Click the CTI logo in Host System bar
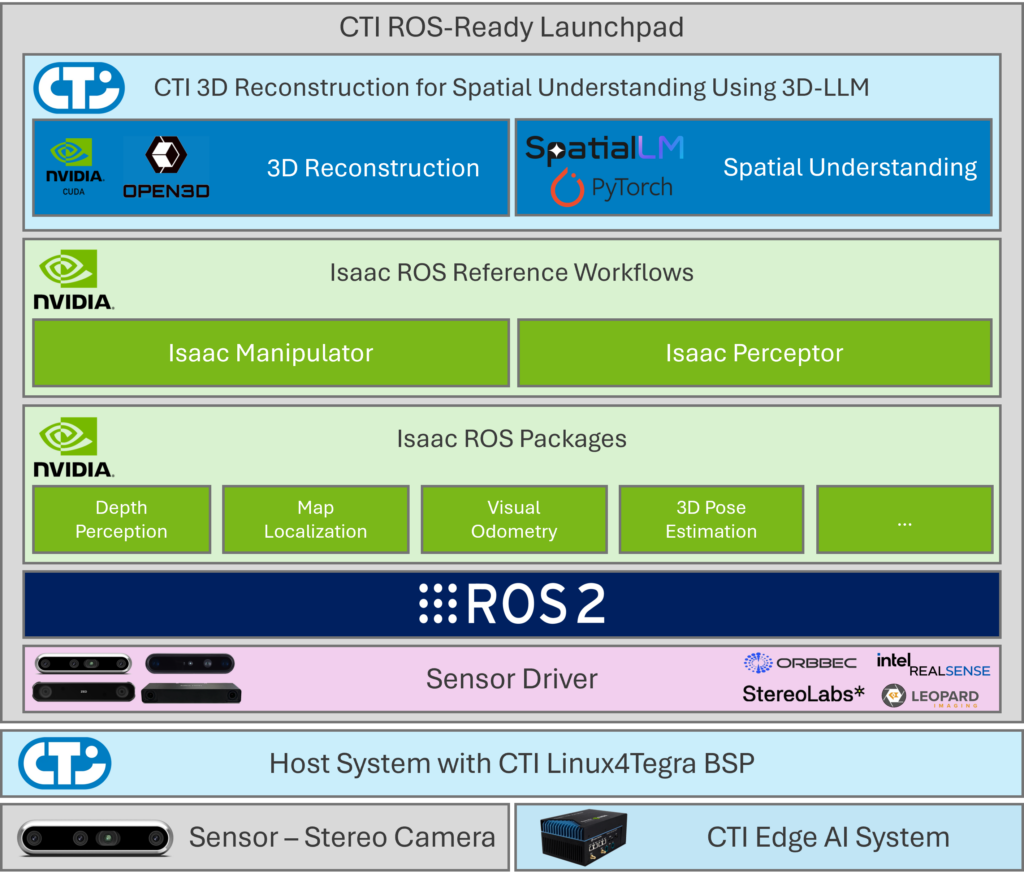Image resolution: width=1024 pixels, height=873 pixels. 65,763
